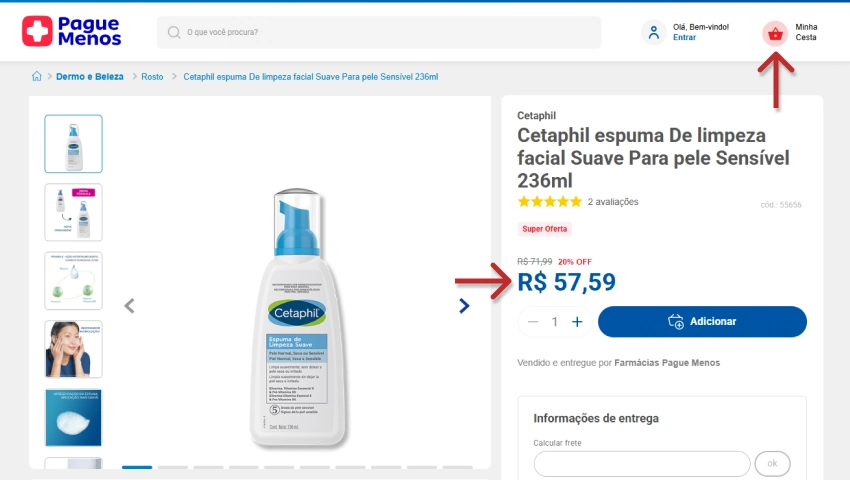This screenshot has height=480, width=850.
Task: Add product to basket with Adicionar
Action: 702,322
